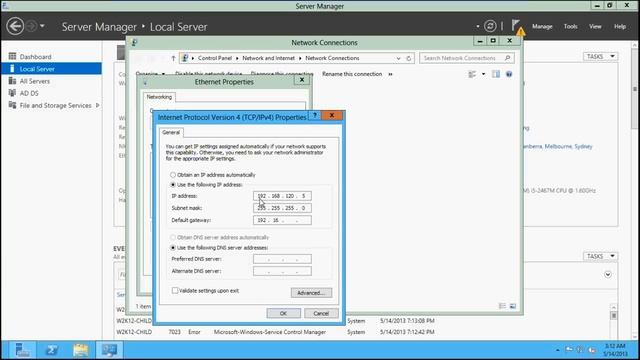Open Network Connections help icon
640x360 pixels.
click(509, 74)
